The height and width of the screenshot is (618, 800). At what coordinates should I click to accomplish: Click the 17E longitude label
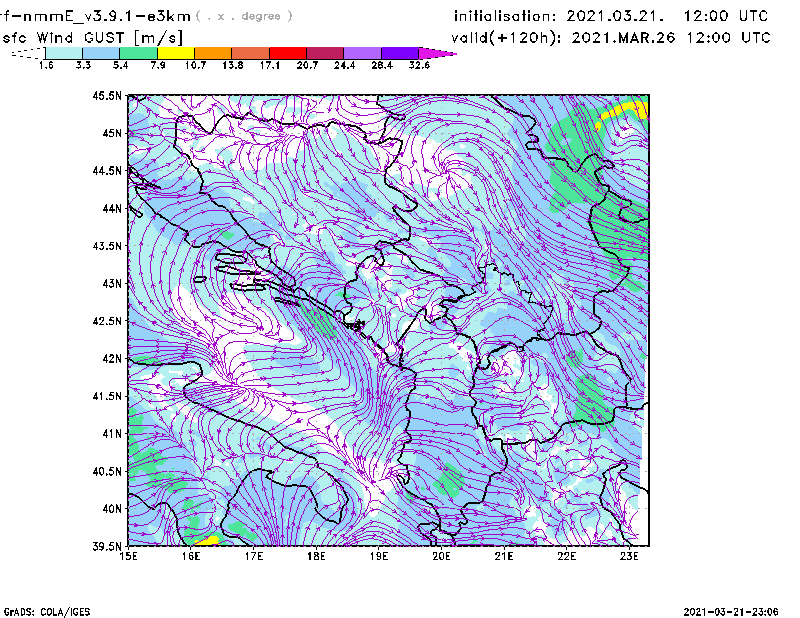[254, 556]
